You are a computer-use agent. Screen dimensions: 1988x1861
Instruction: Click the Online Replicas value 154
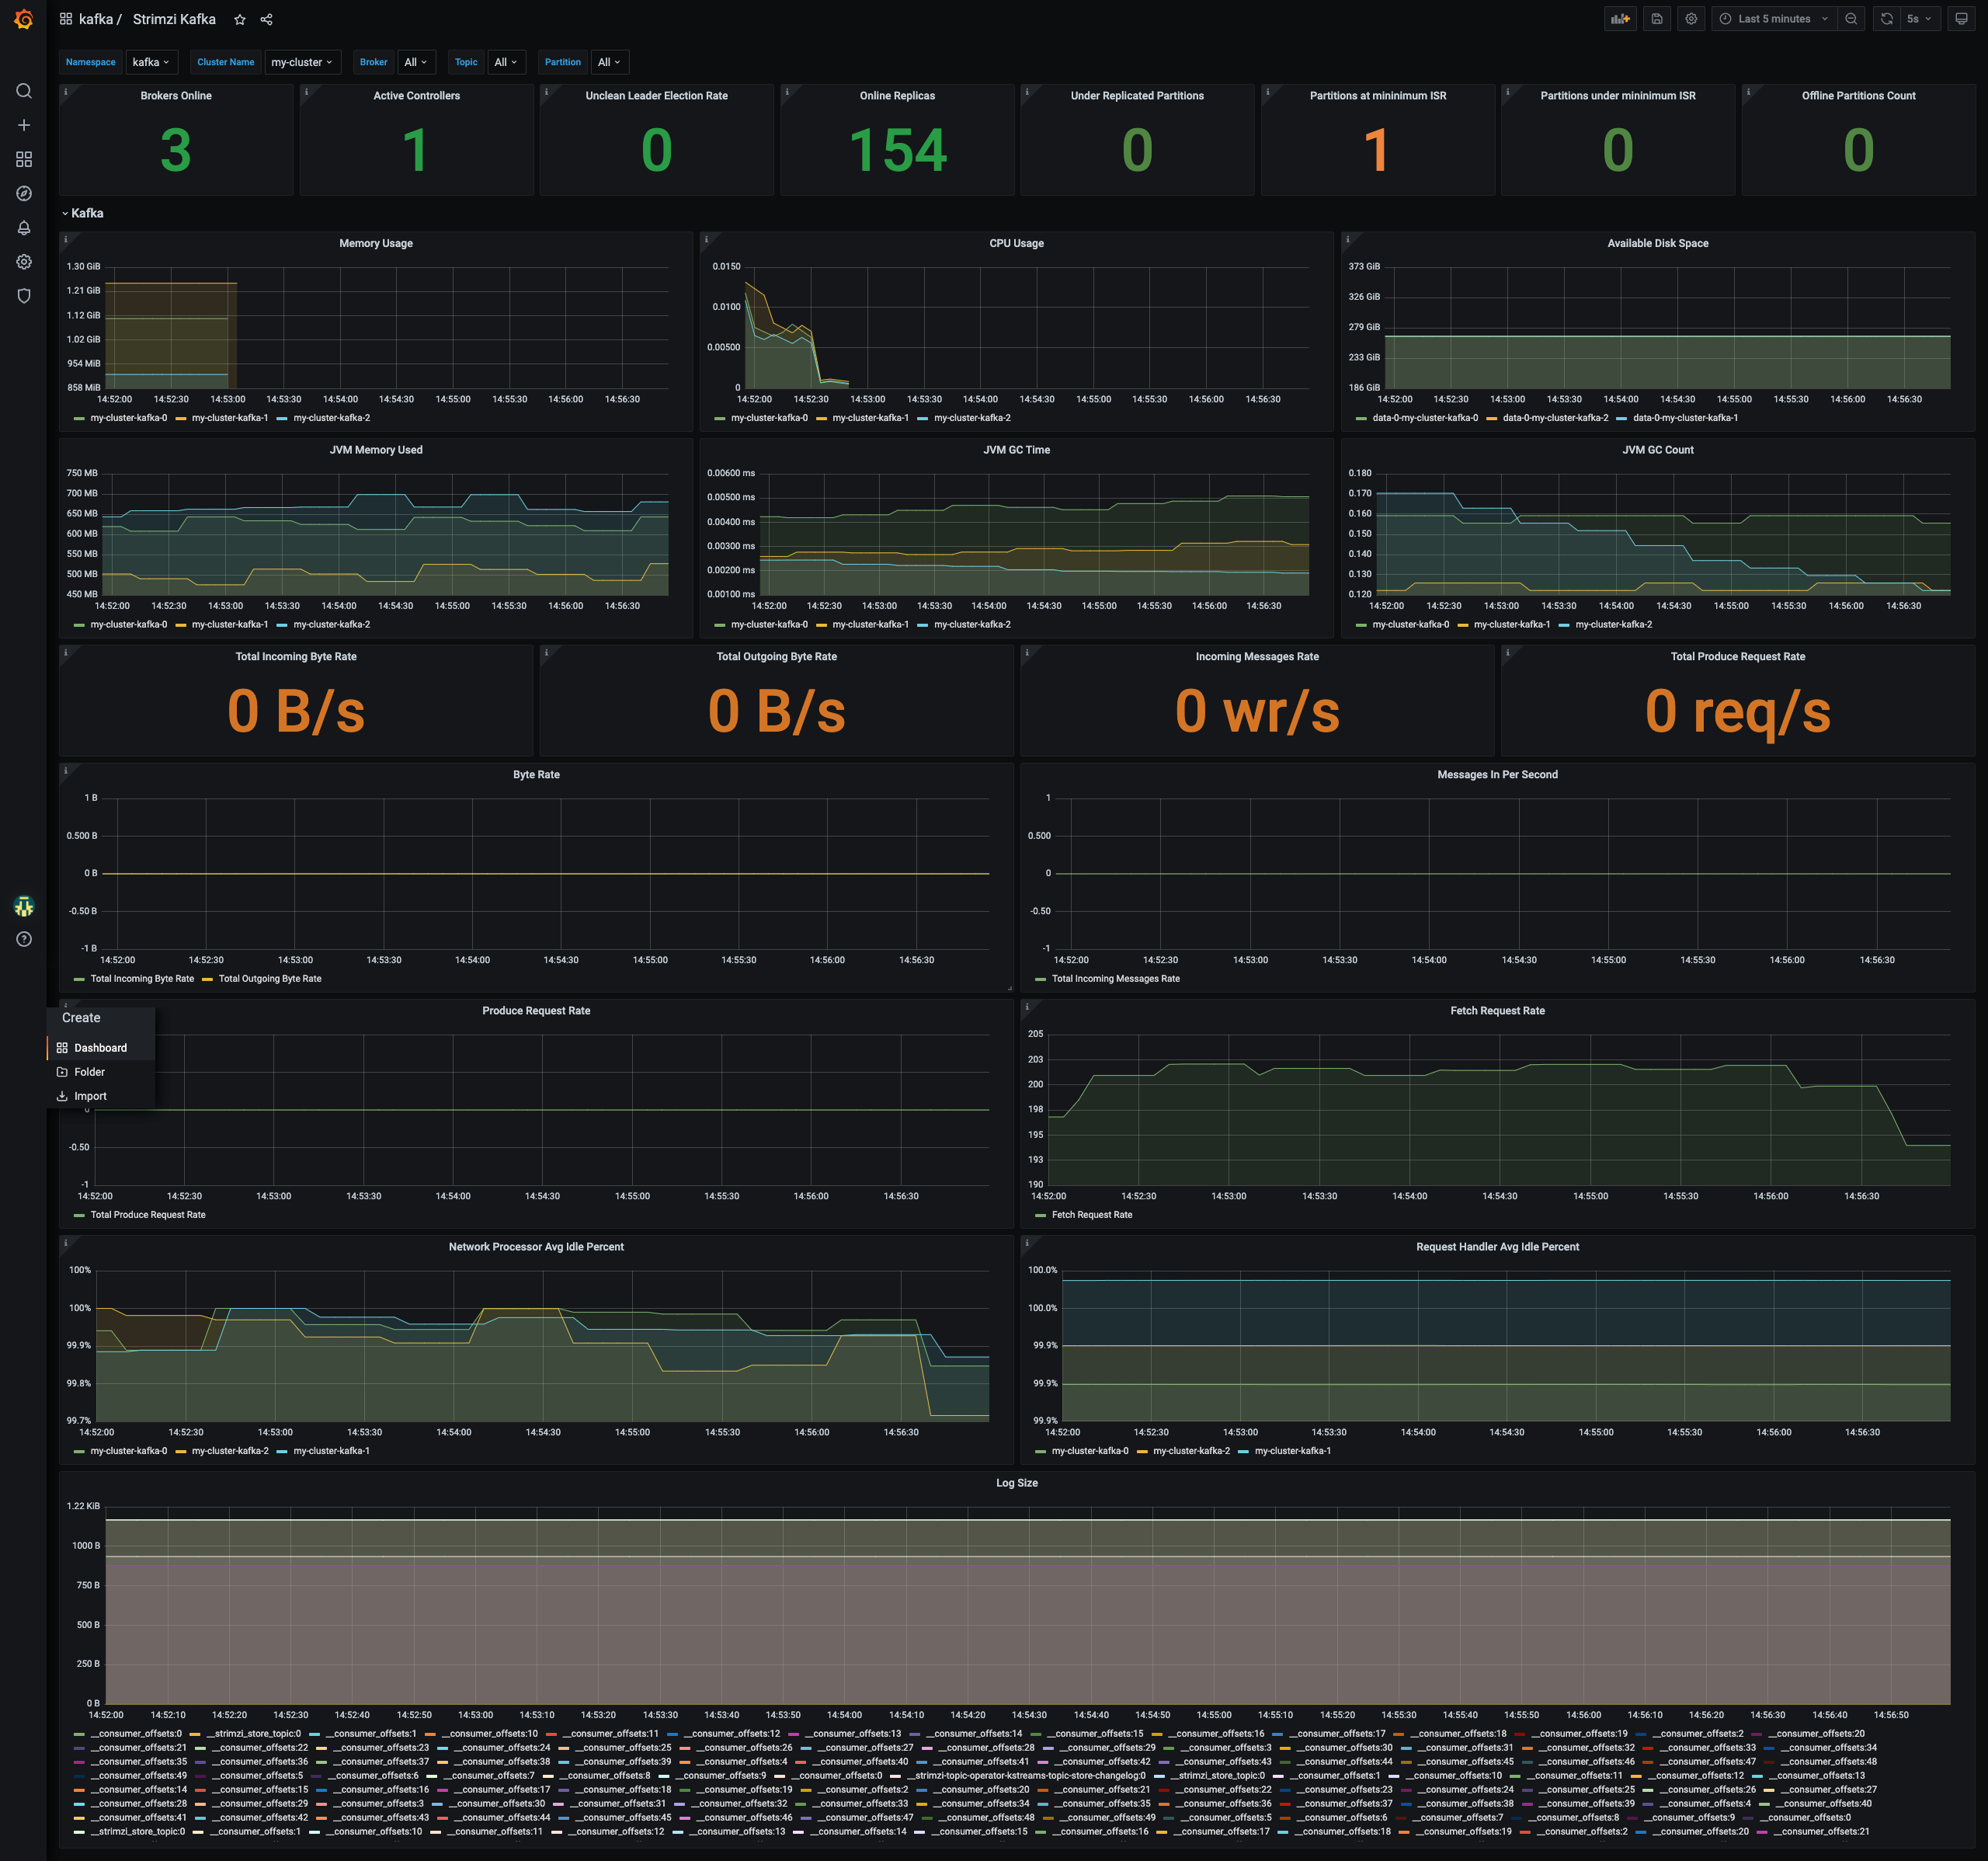coord(897,150)
